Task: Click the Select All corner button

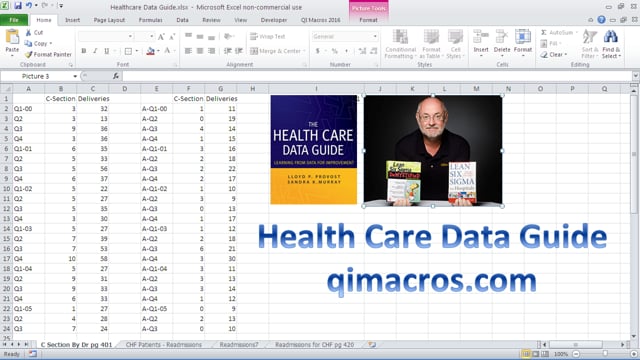Action: (x=6, y=89)
